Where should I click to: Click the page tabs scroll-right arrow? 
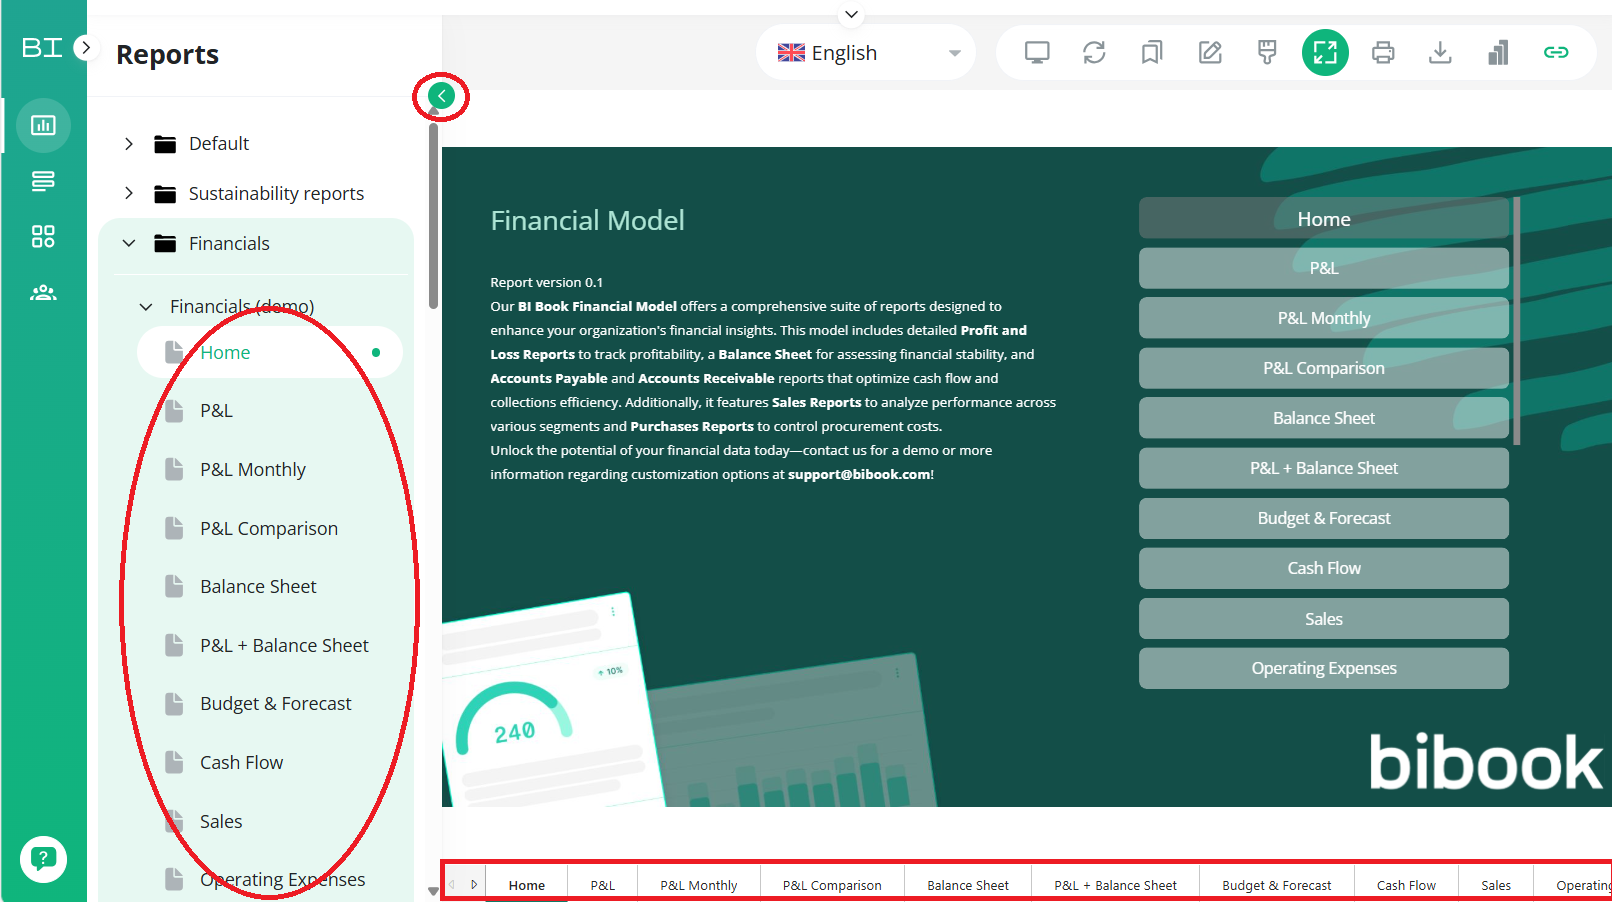pos(474,884)
